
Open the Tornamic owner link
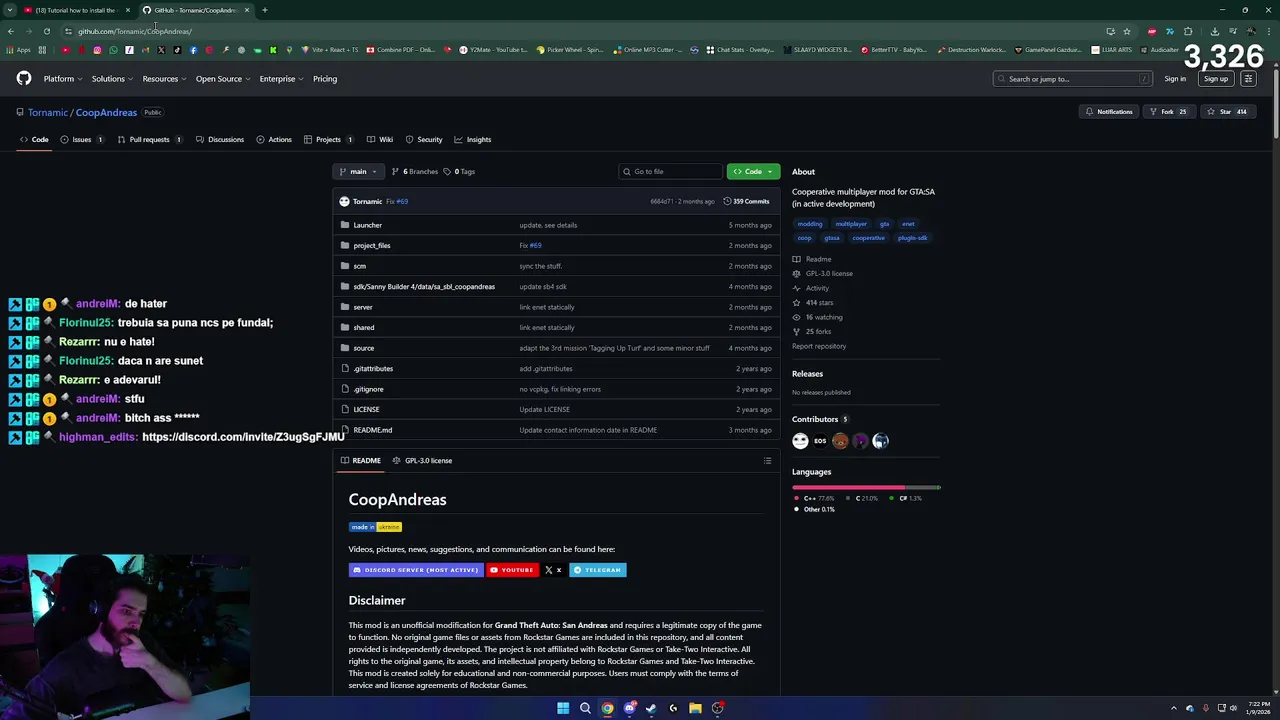[x=48, y=112]
